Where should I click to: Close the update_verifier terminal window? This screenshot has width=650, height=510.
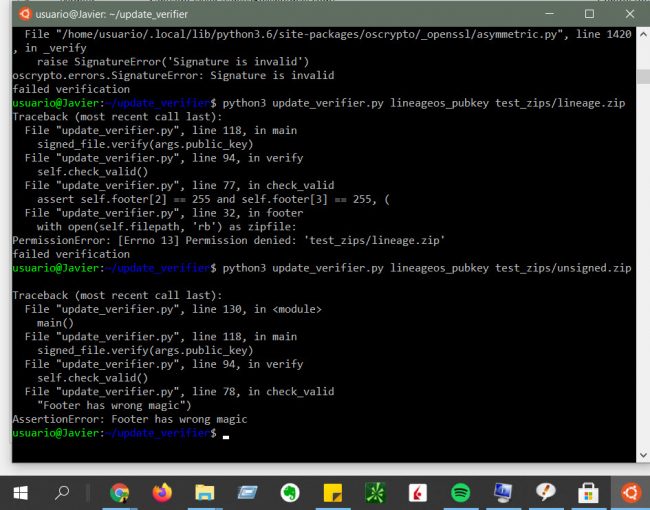(x=630, y=14)
